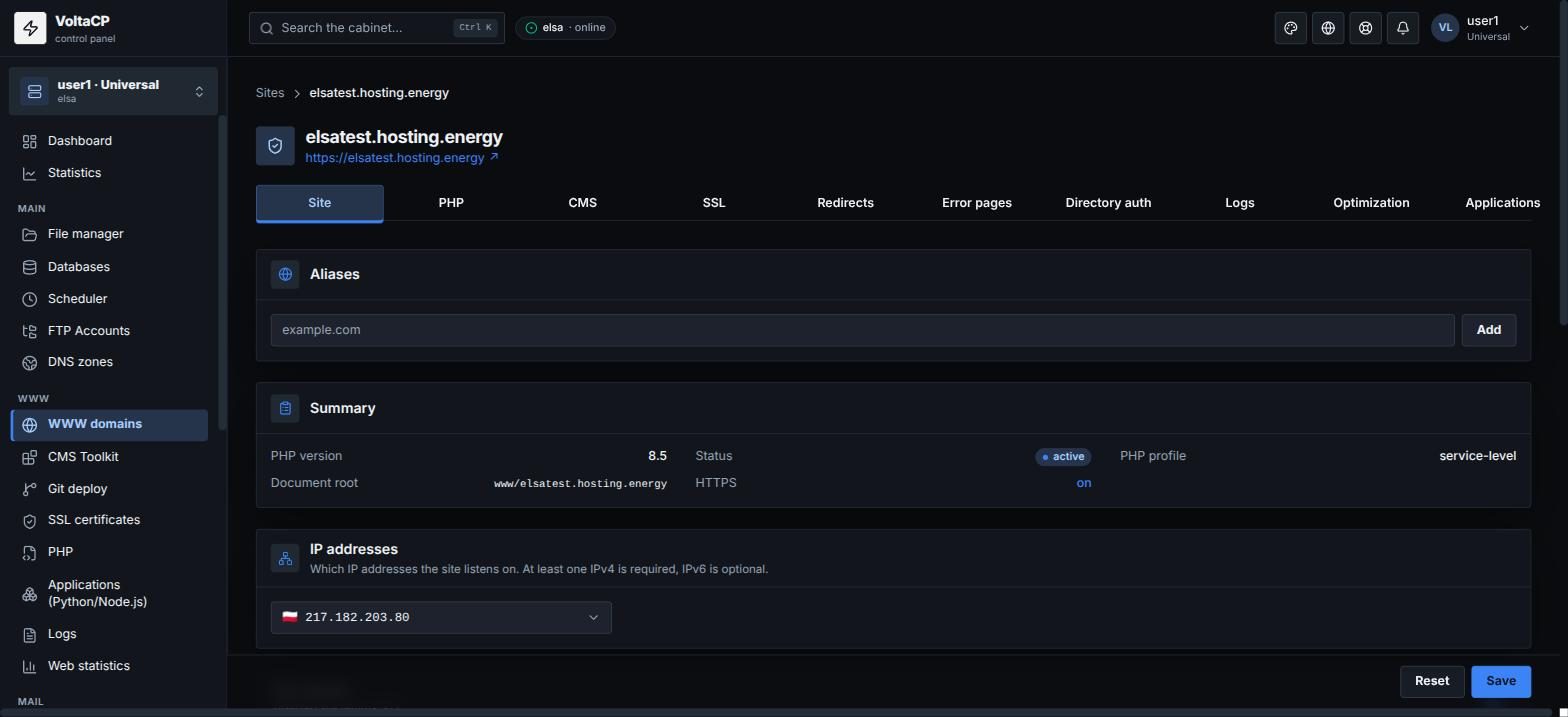The width and height of the screenshot is (1568, 717).
Task: Open WWW domains in the sidebar
Action: pos(110,425)
